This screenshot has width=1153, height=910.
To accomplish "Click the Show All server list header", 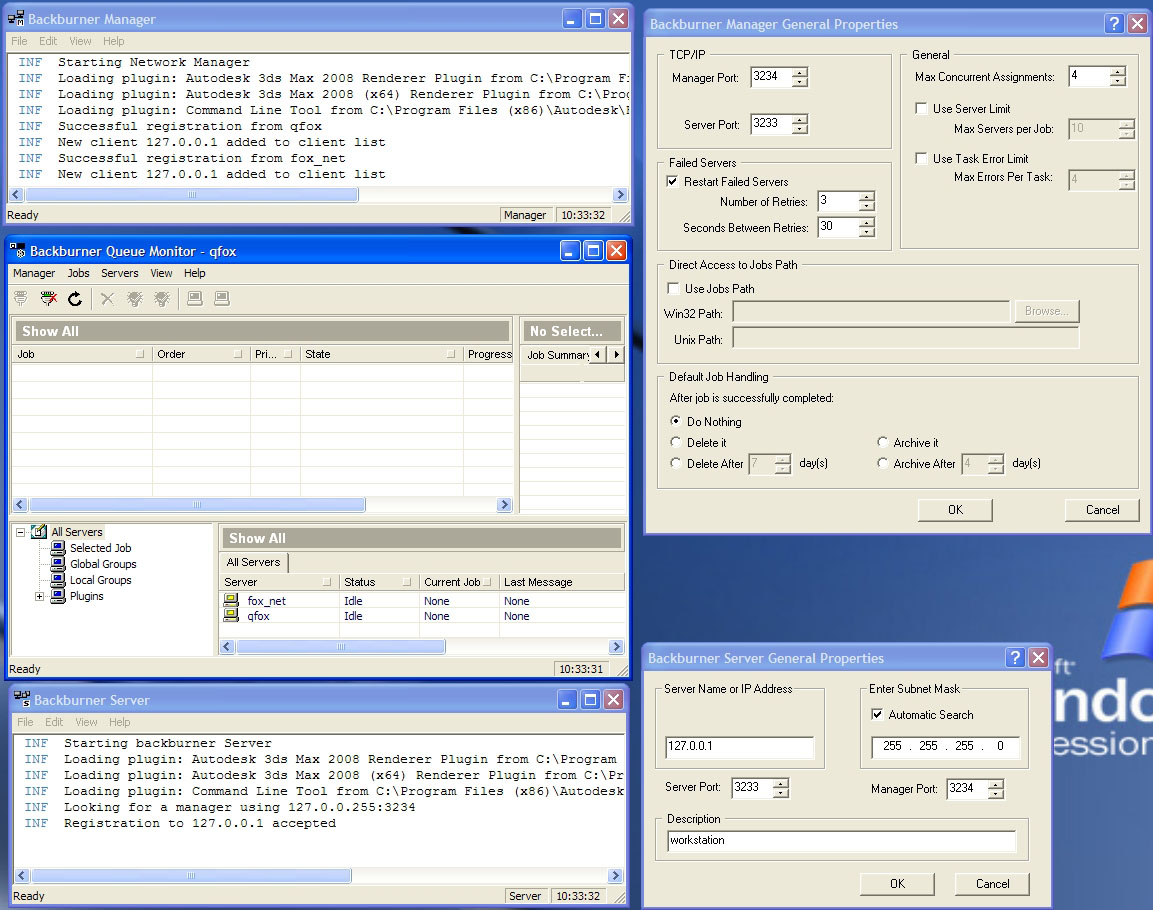I will coord(421,538).
